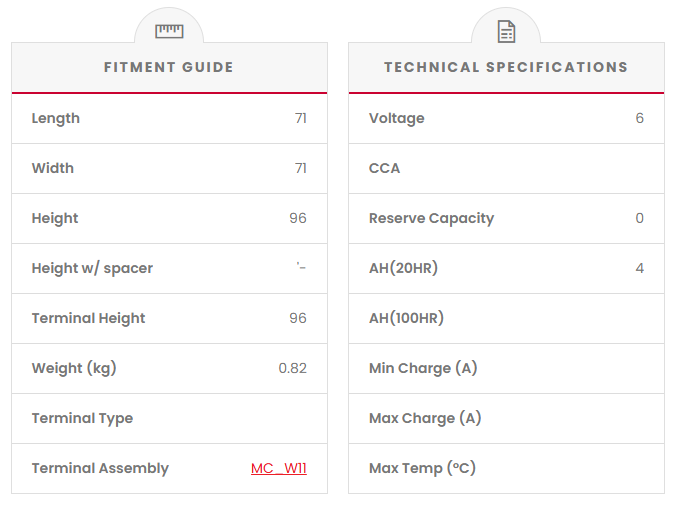Select the Technical Specifications heading
676x510 pixels.
tap(506, 68)
